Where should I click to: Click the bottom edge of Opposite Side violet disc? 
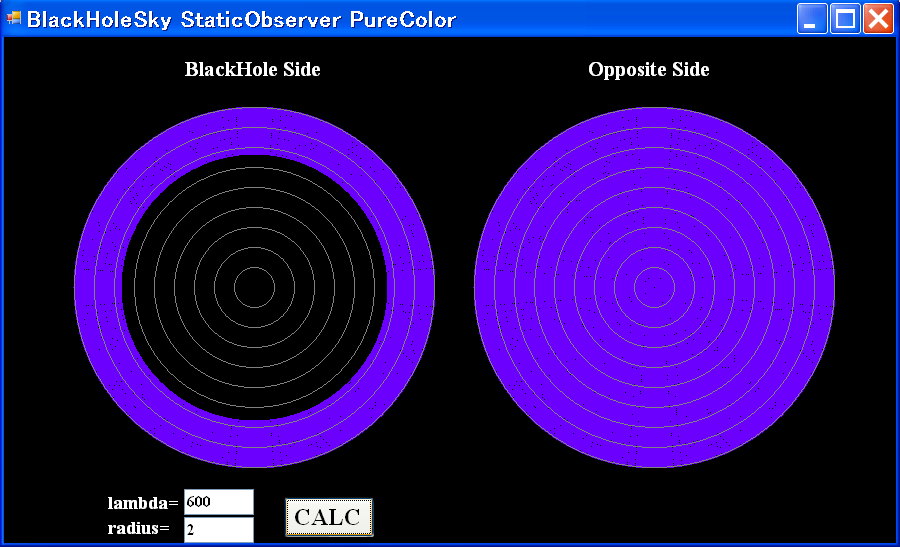pyautogui.click(x=654, y=464)
